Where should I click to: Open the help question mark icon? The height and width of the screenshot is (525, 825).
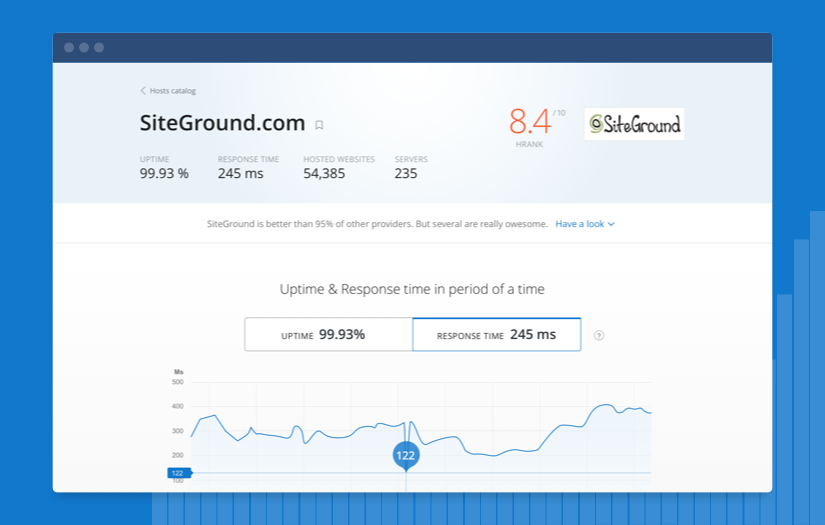coord(599,336)
